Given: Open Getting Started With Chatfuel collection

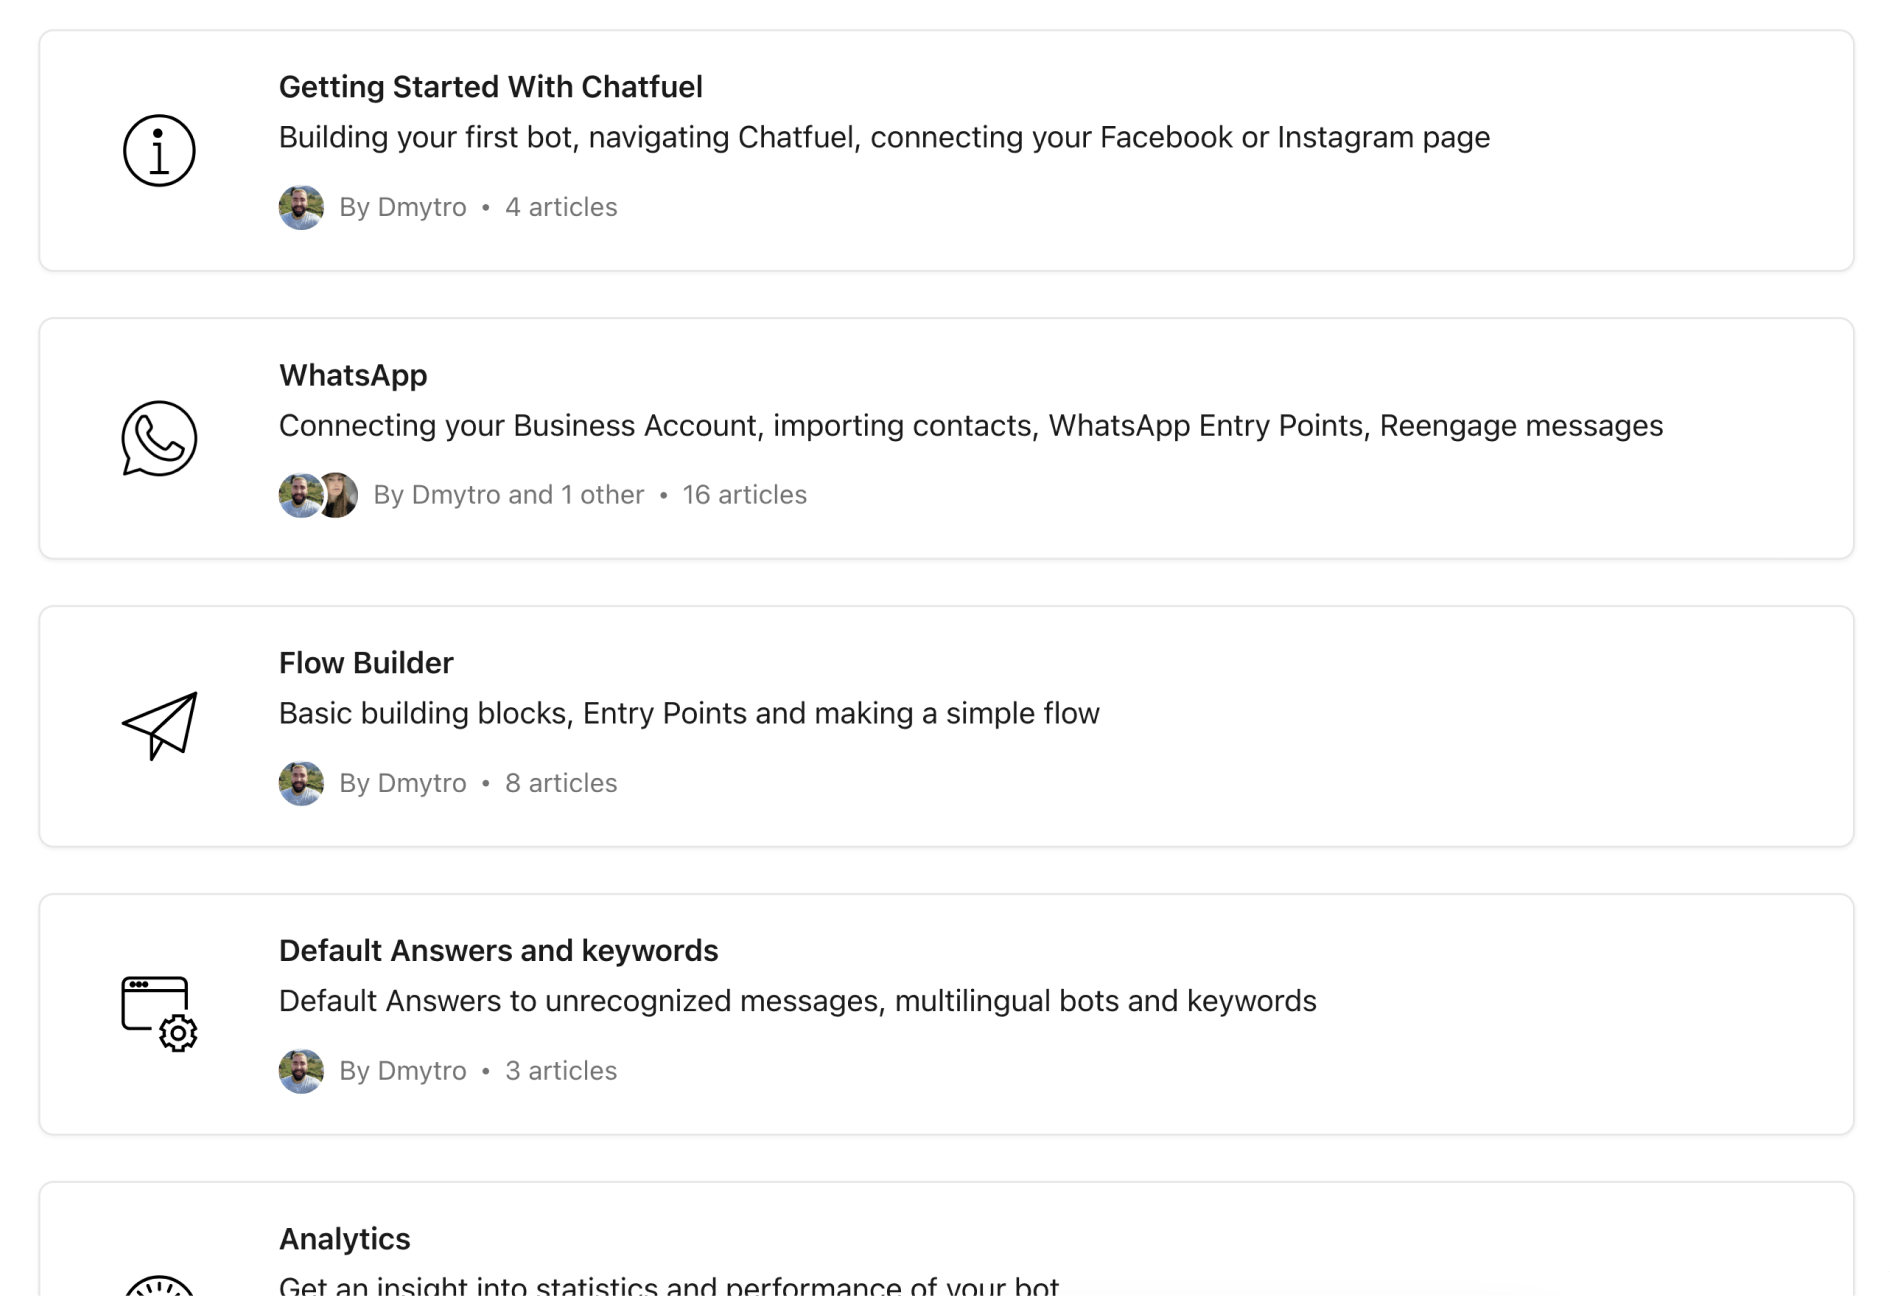Looking at the screenshot, I should (x=490, y=87).
